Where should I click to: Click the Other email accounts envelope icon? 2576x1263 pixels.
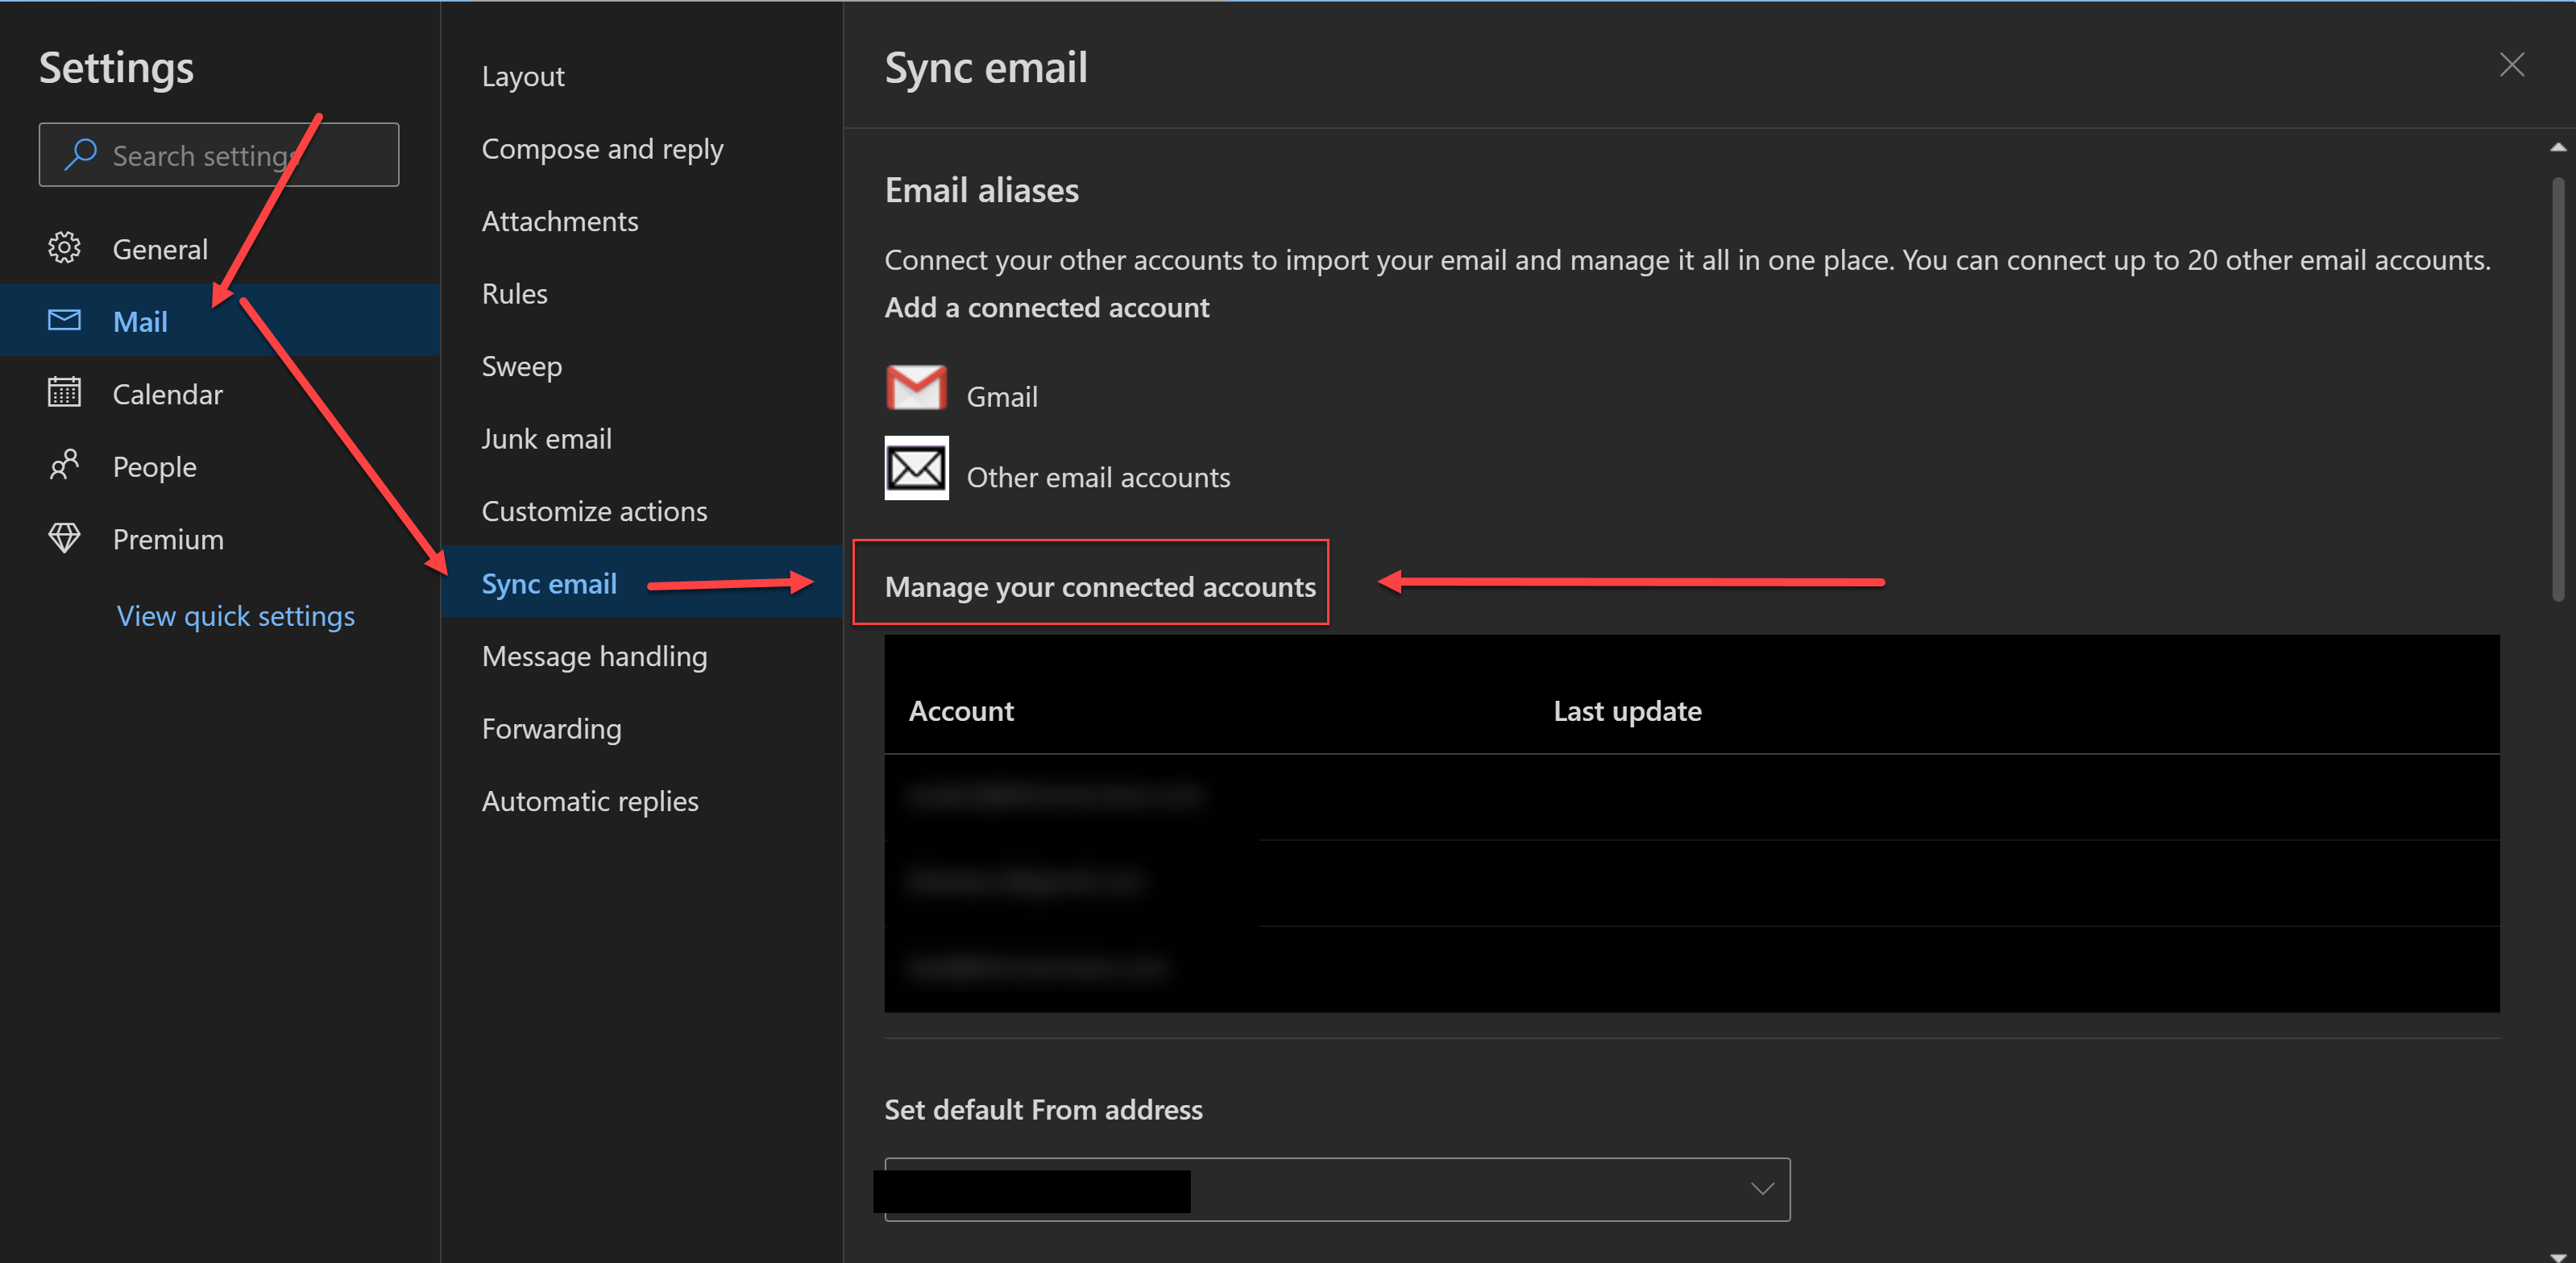tap(916, 468)
